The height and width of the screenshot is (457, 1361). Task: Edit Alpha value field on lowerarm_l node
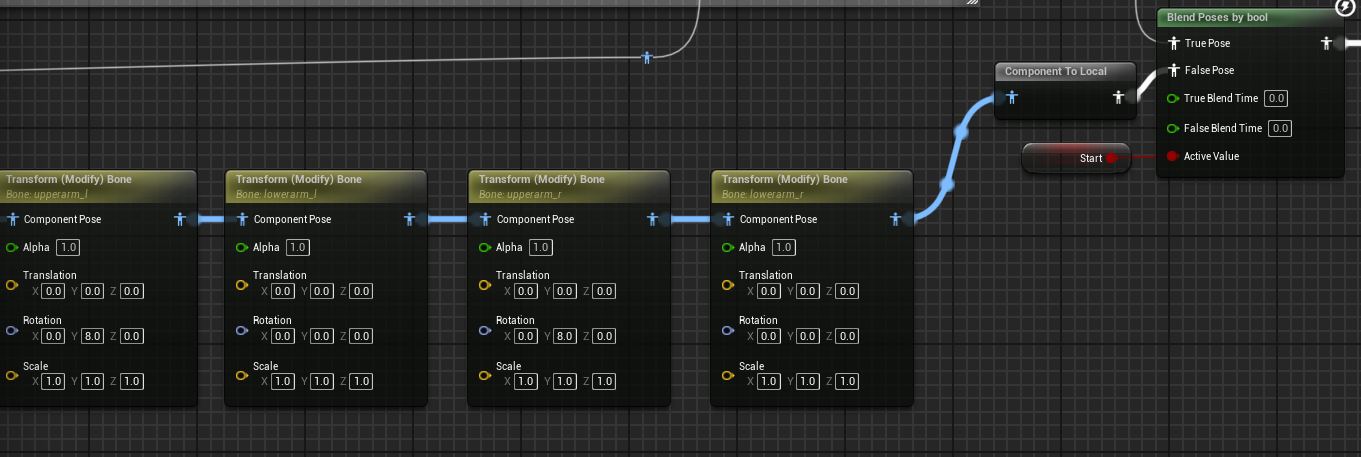(x=298, y=247)
